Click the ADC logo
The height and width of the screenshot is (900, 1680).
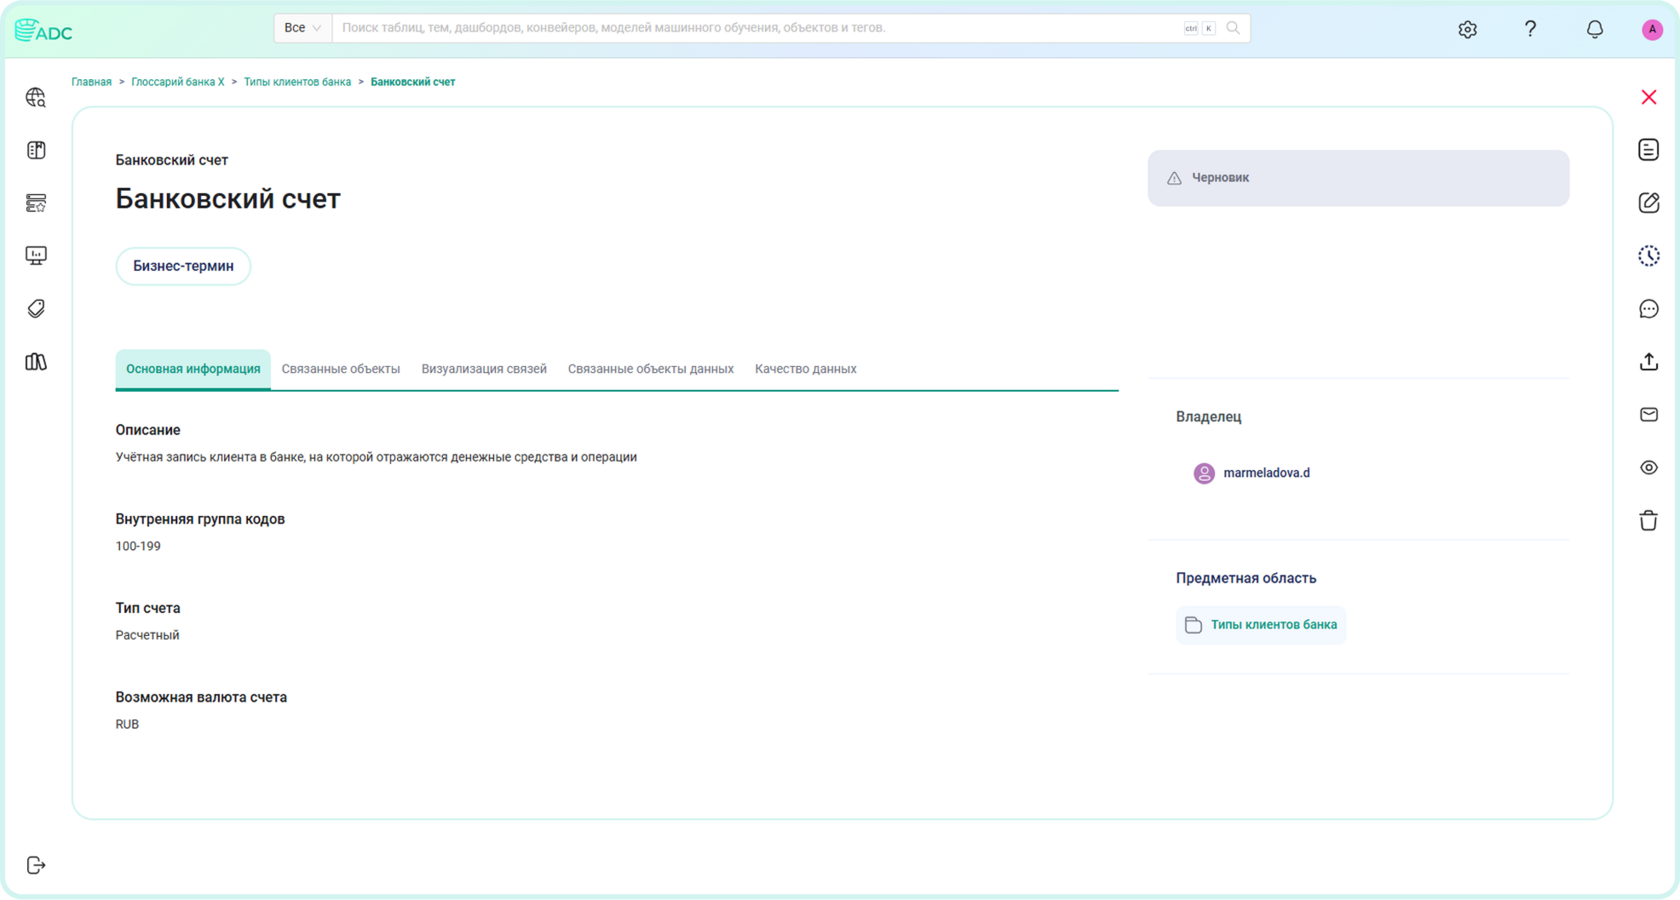[x=44, y=30]
